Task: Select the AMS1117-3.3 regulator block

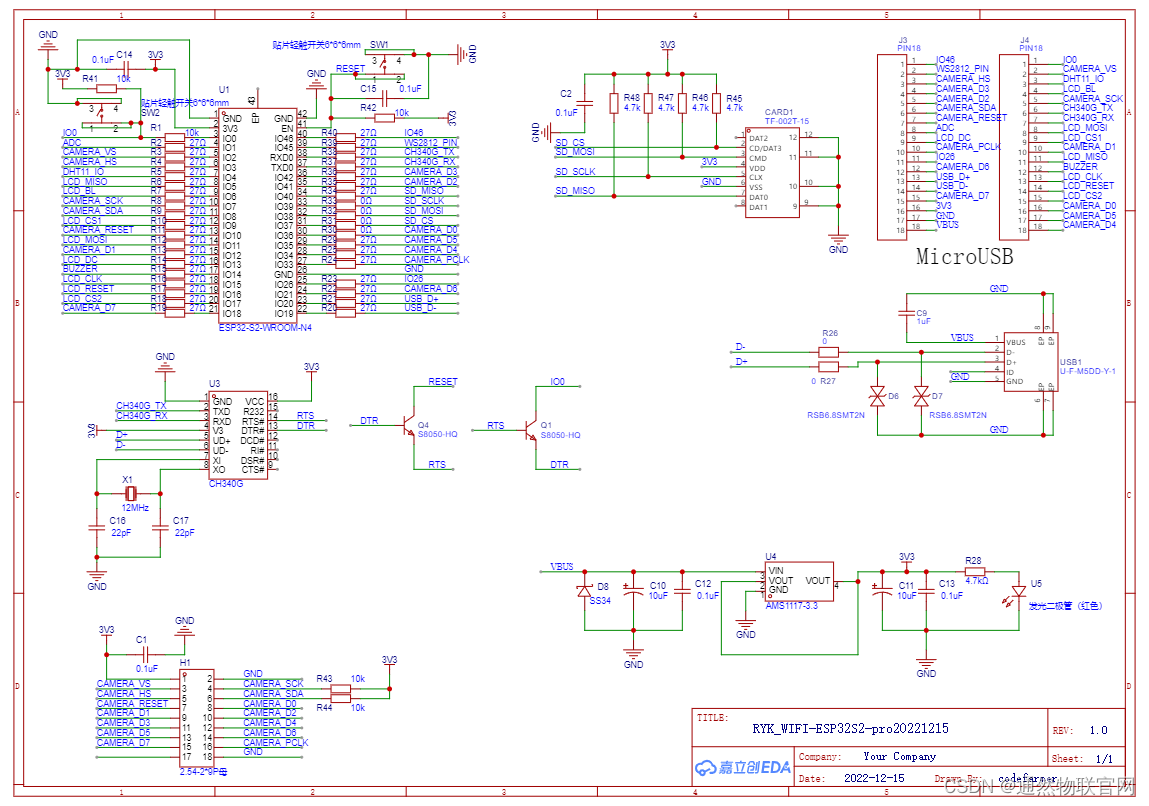Action: 799,582
